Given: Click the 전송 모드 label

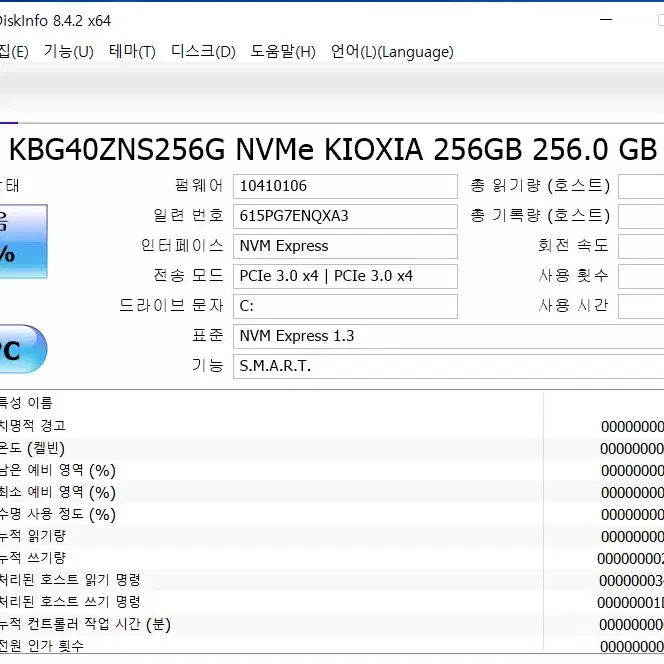Looking at the screenshot, I should pyautogui.click(x=188, y=275).
